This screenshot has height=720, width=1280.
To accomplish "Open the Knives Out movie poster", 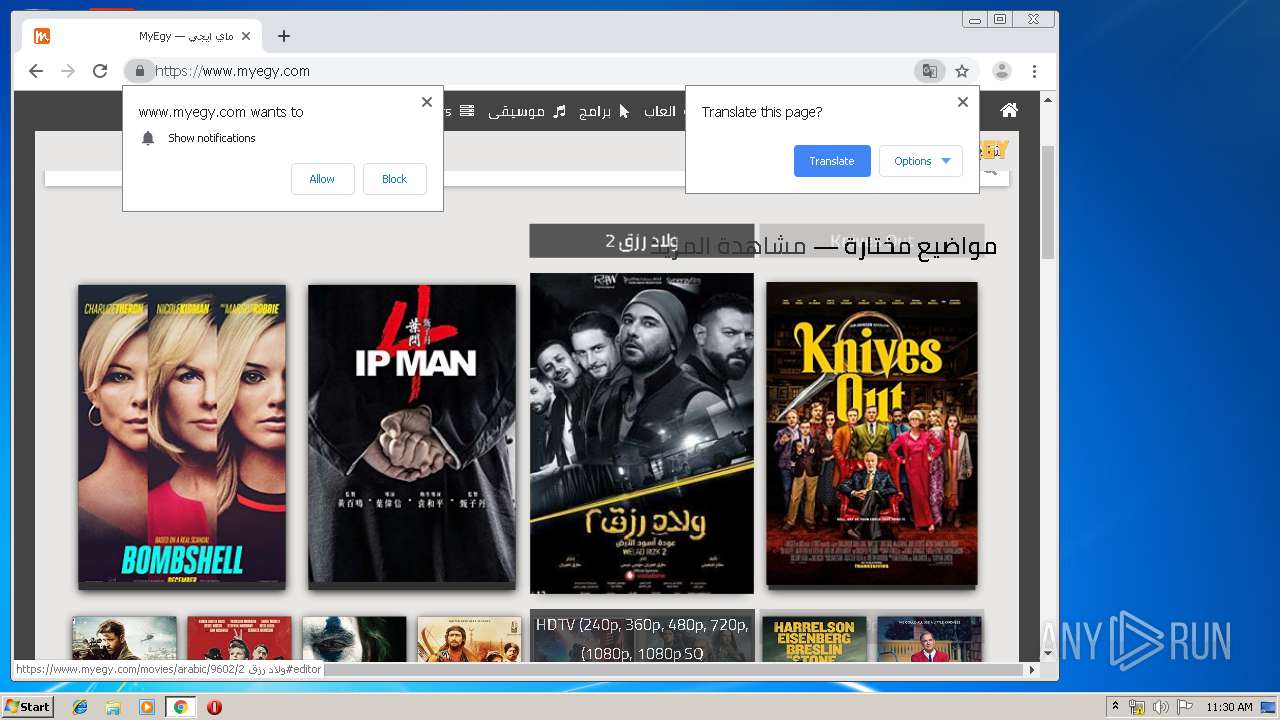I will 872,433.
